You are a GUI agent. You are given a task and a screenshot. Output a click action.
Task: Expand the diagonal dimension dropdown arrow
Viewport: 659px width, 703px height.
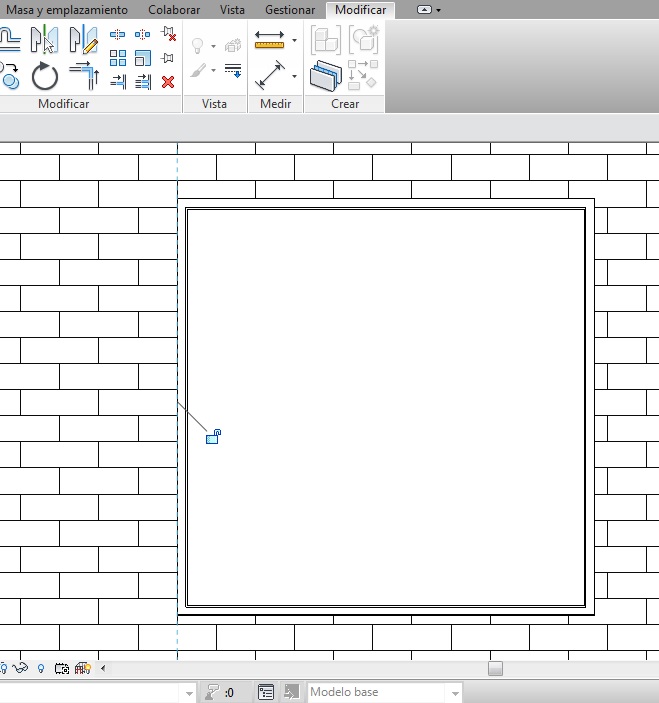[x=294, y=76]
